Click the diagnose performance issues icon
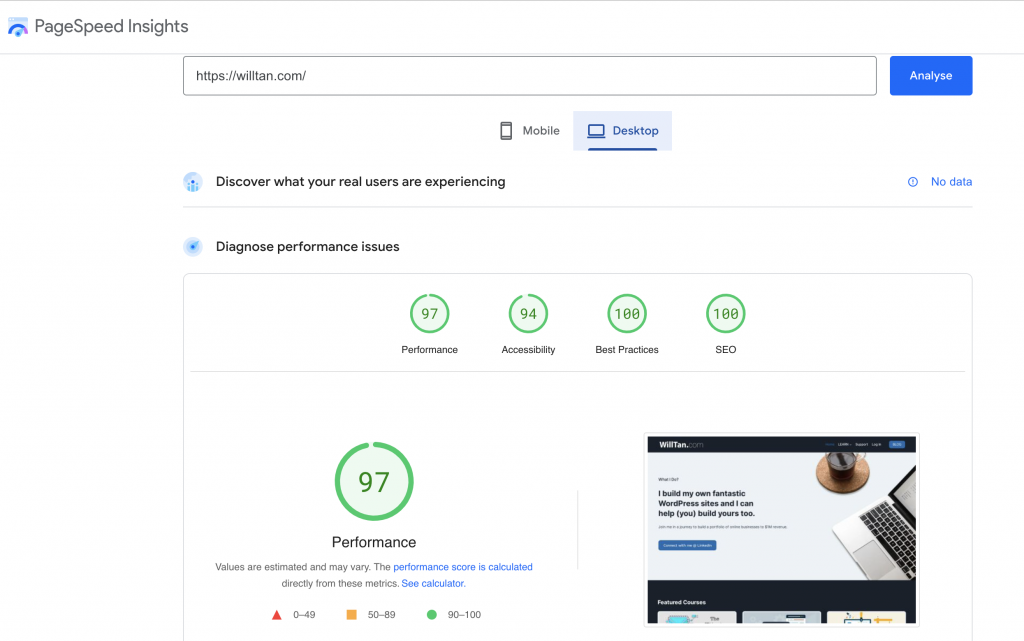Image resolution: width=1024 pixels, height=641 pixels. click(x=193, y=247)
